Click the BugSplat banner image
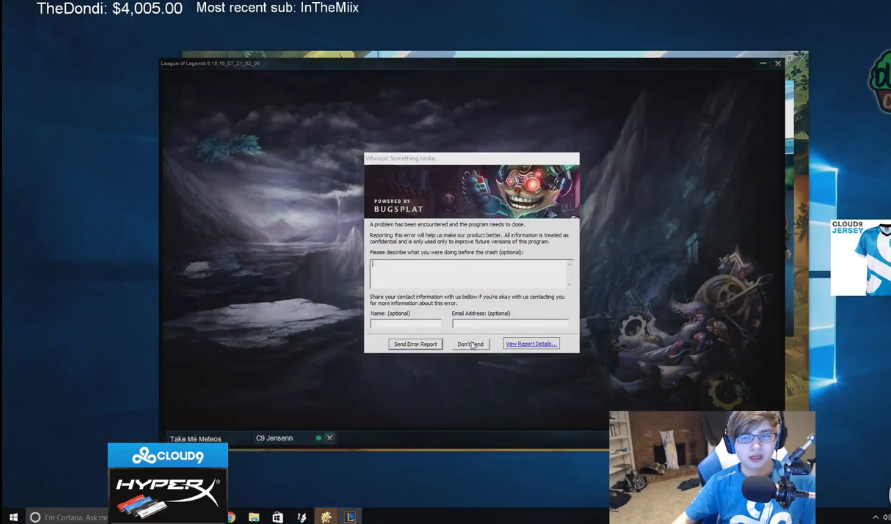891x524 pixels. tap(472, 192)
